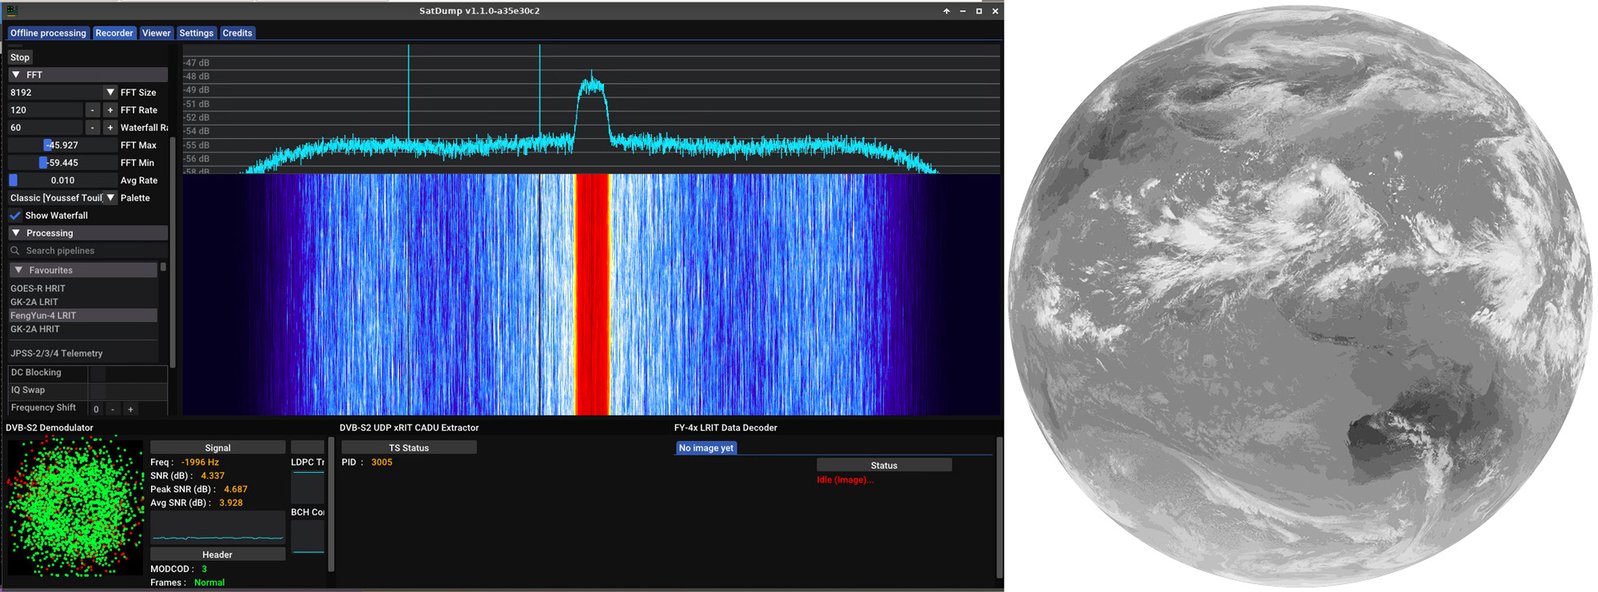1598x592 pixels.
Task: Switch to the Viewer tab
Action: (156, 33)
